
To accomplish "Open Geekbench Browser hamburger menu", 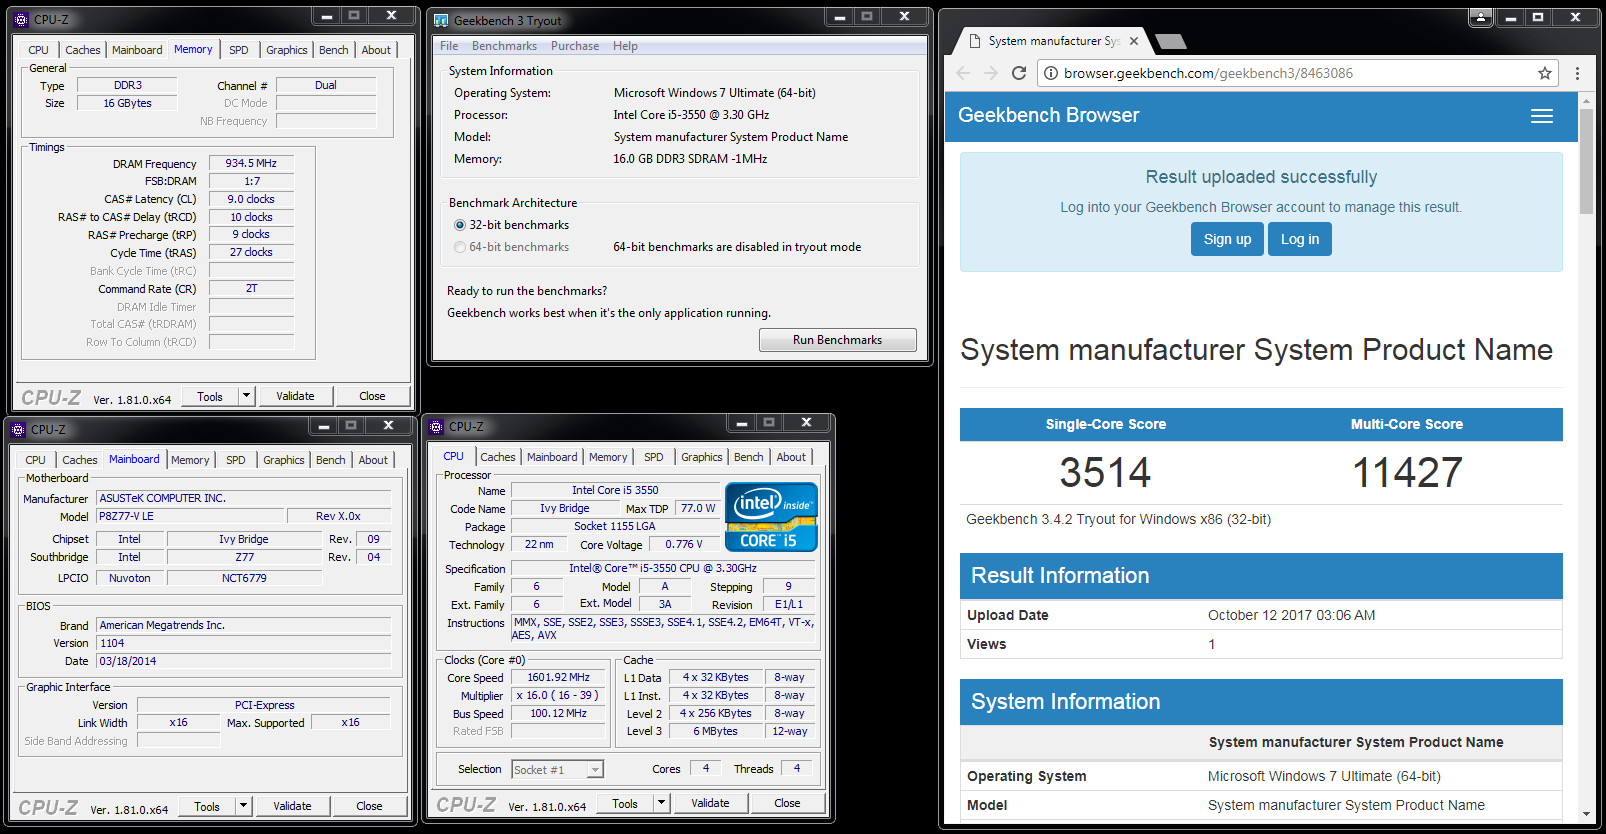I will (1542, 116).
